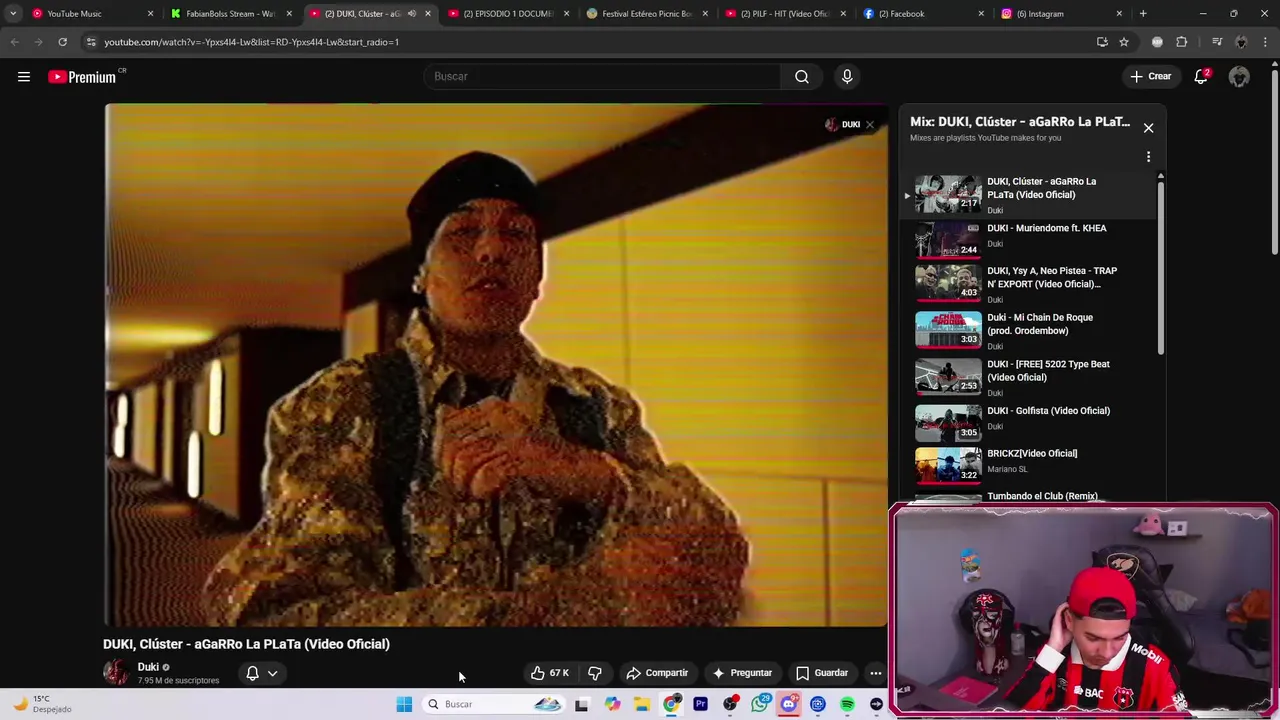Open the YouTube hamburger guide menu
1280x720 pixels.
tap(24, 77)
